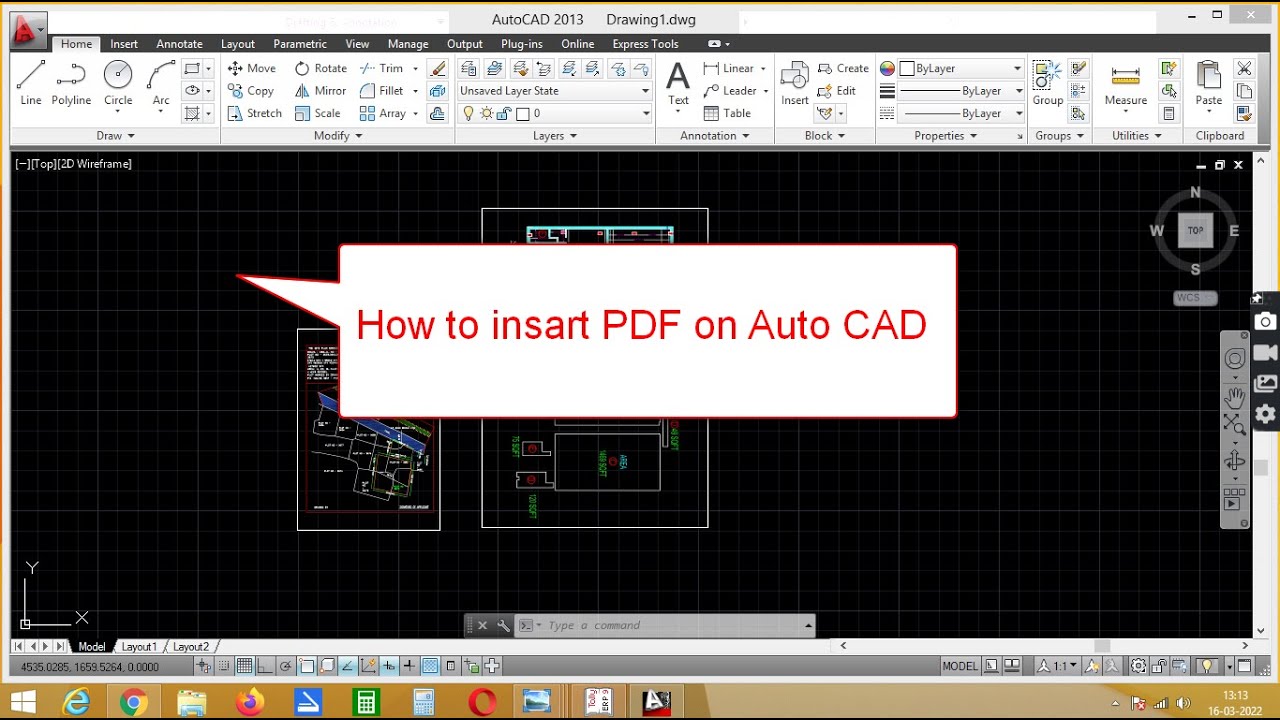Toggle Show/Hide Lineweight
This screenshot has width=1280, height=720.
[409, 666]
